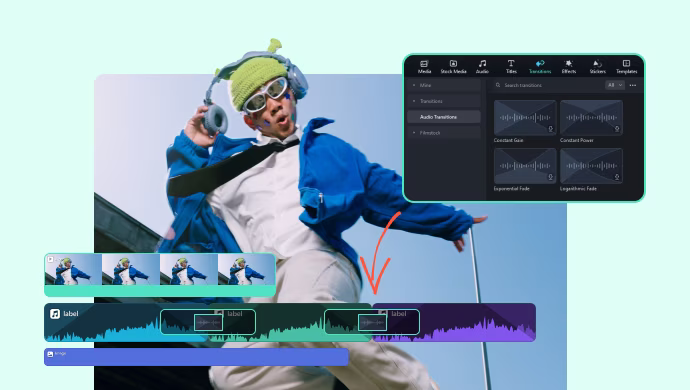Select the indigo image clip on the timeline
Image resolution: width=690 pixels, height=390 pixels.
pyautogui.click(x=196, y=357)
